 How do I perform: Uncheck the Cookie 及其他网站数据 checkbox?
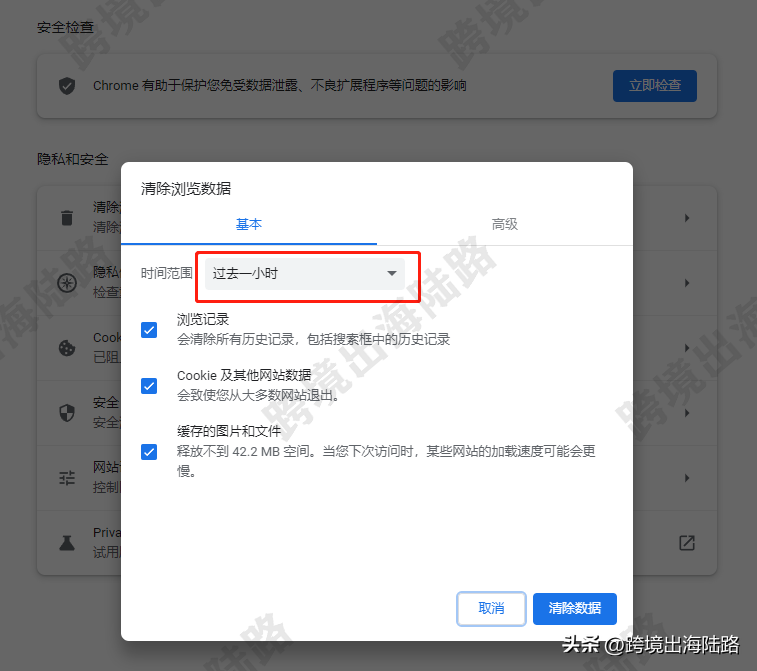coord(149,386)
